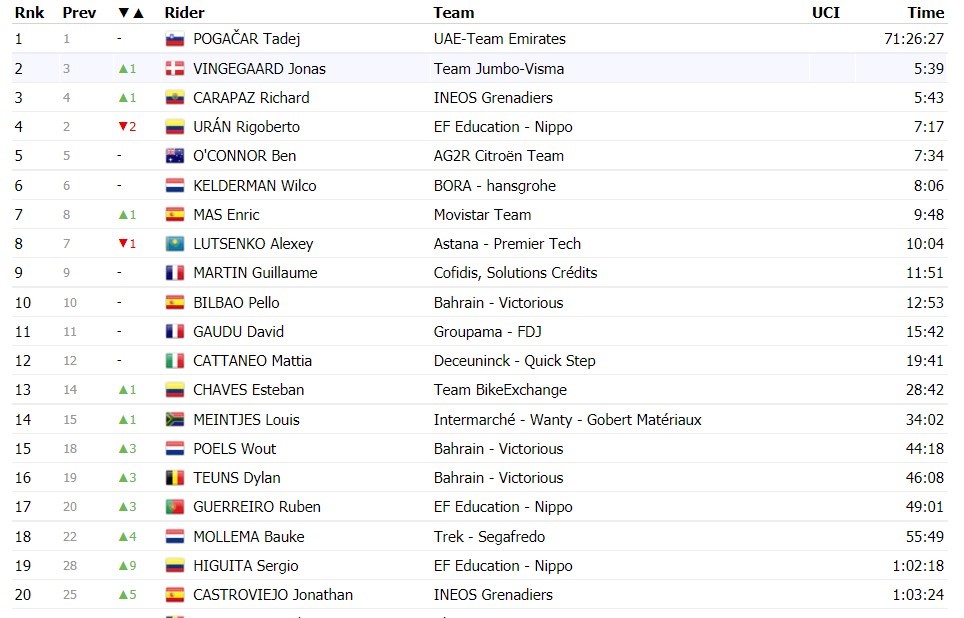
Task: Open the UAE-Team Emirates team page
Action: pos(499,39)
